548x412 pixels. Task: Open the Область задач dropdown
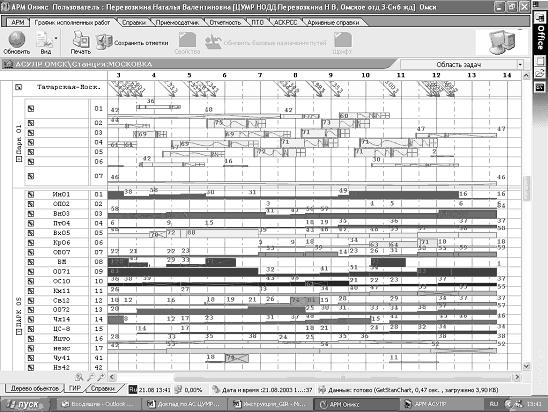tap(520, 65)
